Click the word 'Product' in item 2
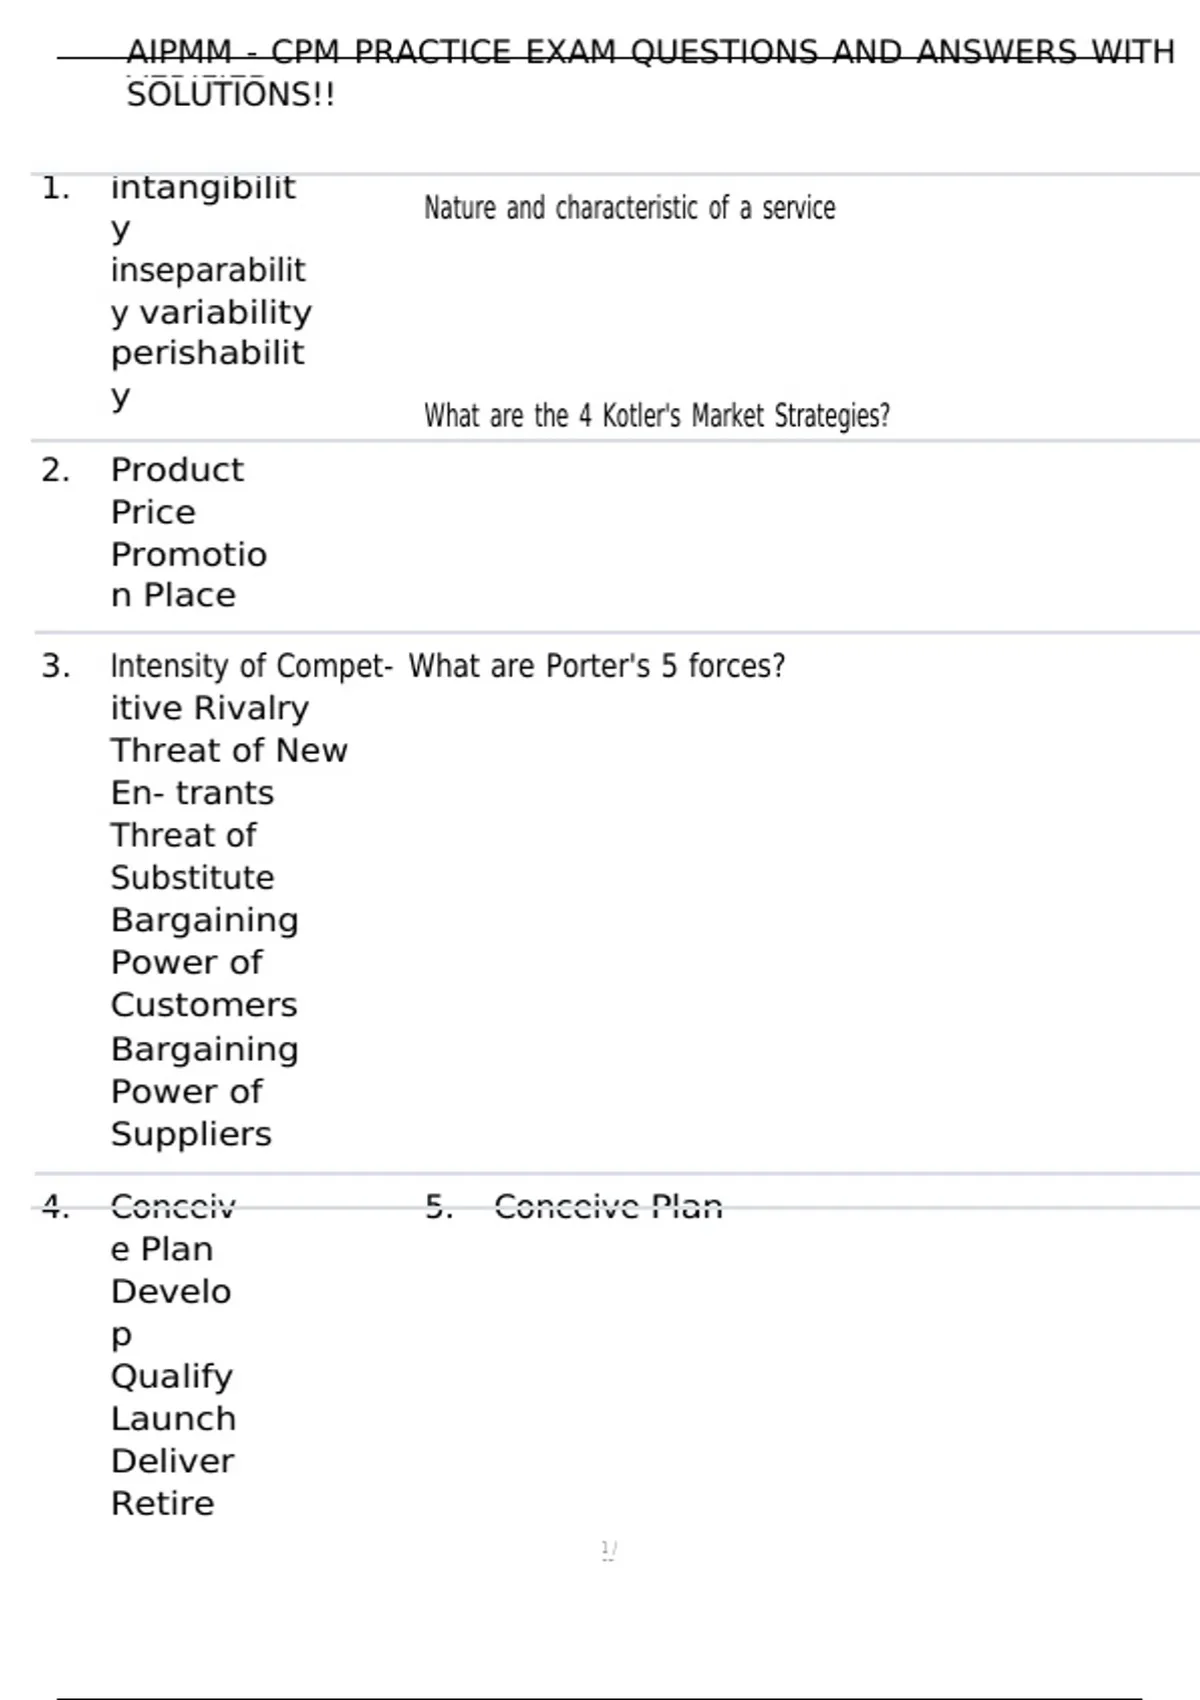 (x=177, y=470)
